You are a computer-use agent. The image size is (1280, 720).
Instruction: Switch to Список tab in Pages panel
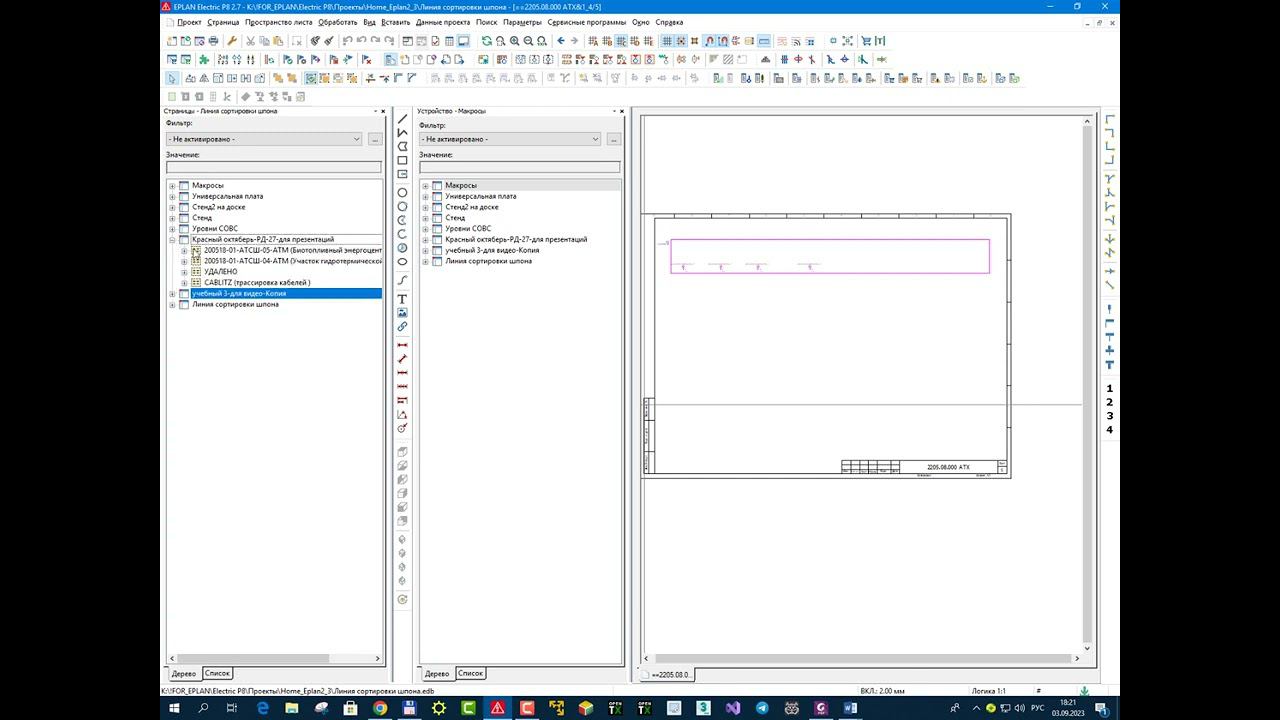217,673
